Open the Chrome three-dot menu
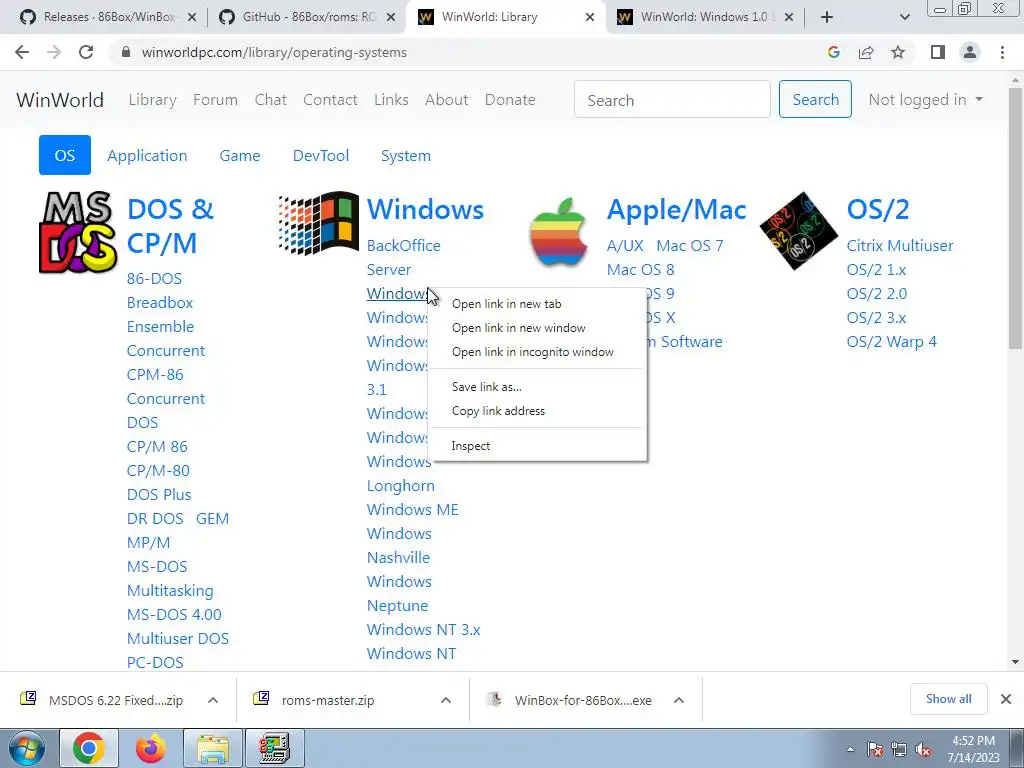1024x768 pixels. (x=1002, y=52)
